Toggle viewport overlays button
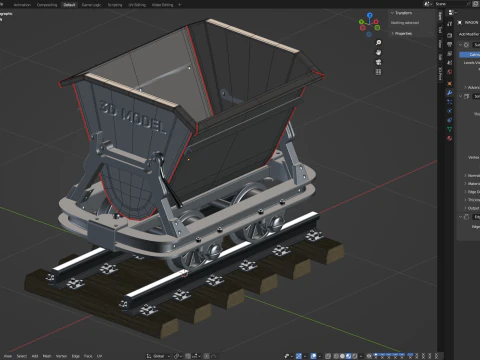This screenshot has height=360, width=480. [314, 356]
